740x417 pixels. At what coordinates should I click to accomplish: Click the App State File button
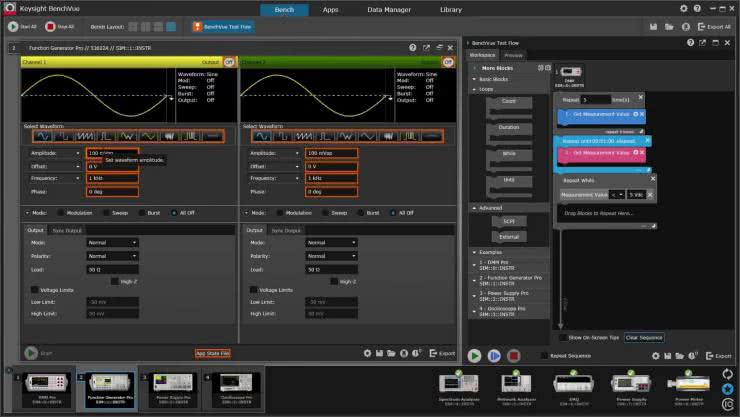(212, 353)
